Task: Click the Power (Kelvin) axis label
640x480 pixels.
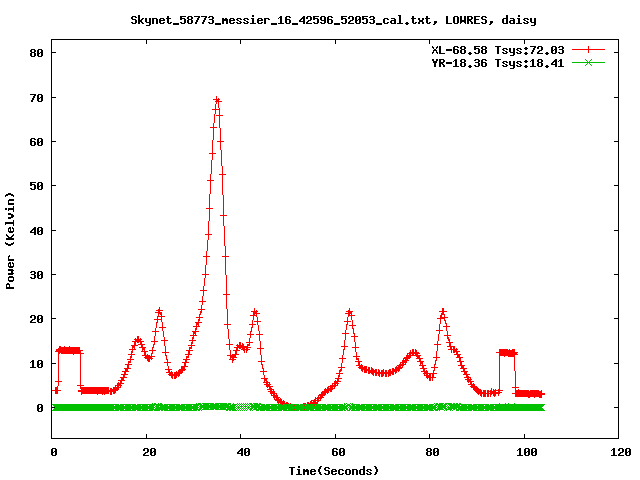Action: (x=10, y=241)
